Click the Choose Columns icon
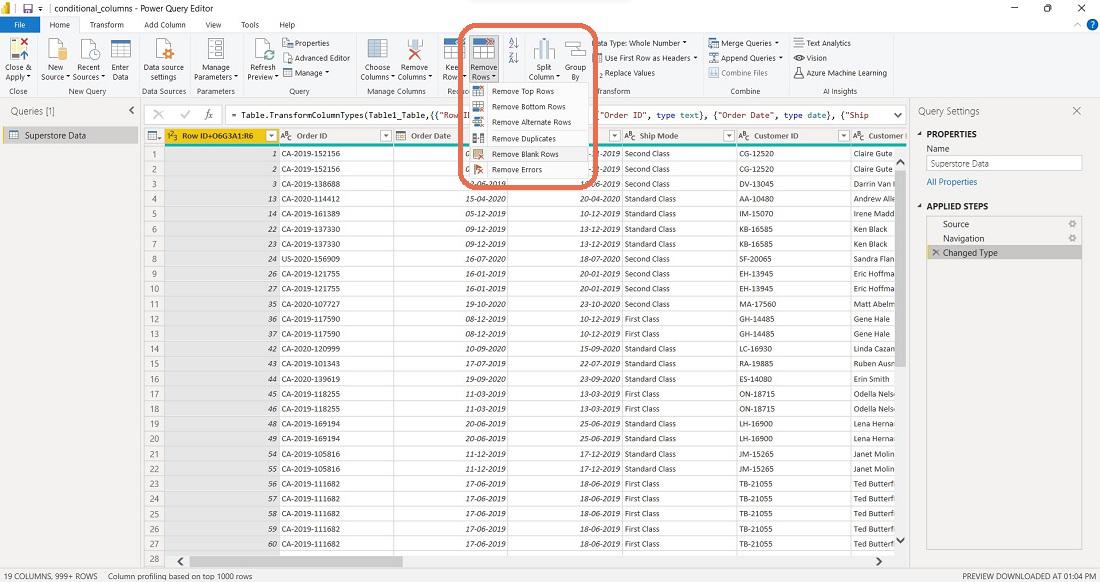 click(x=377, y=50)
